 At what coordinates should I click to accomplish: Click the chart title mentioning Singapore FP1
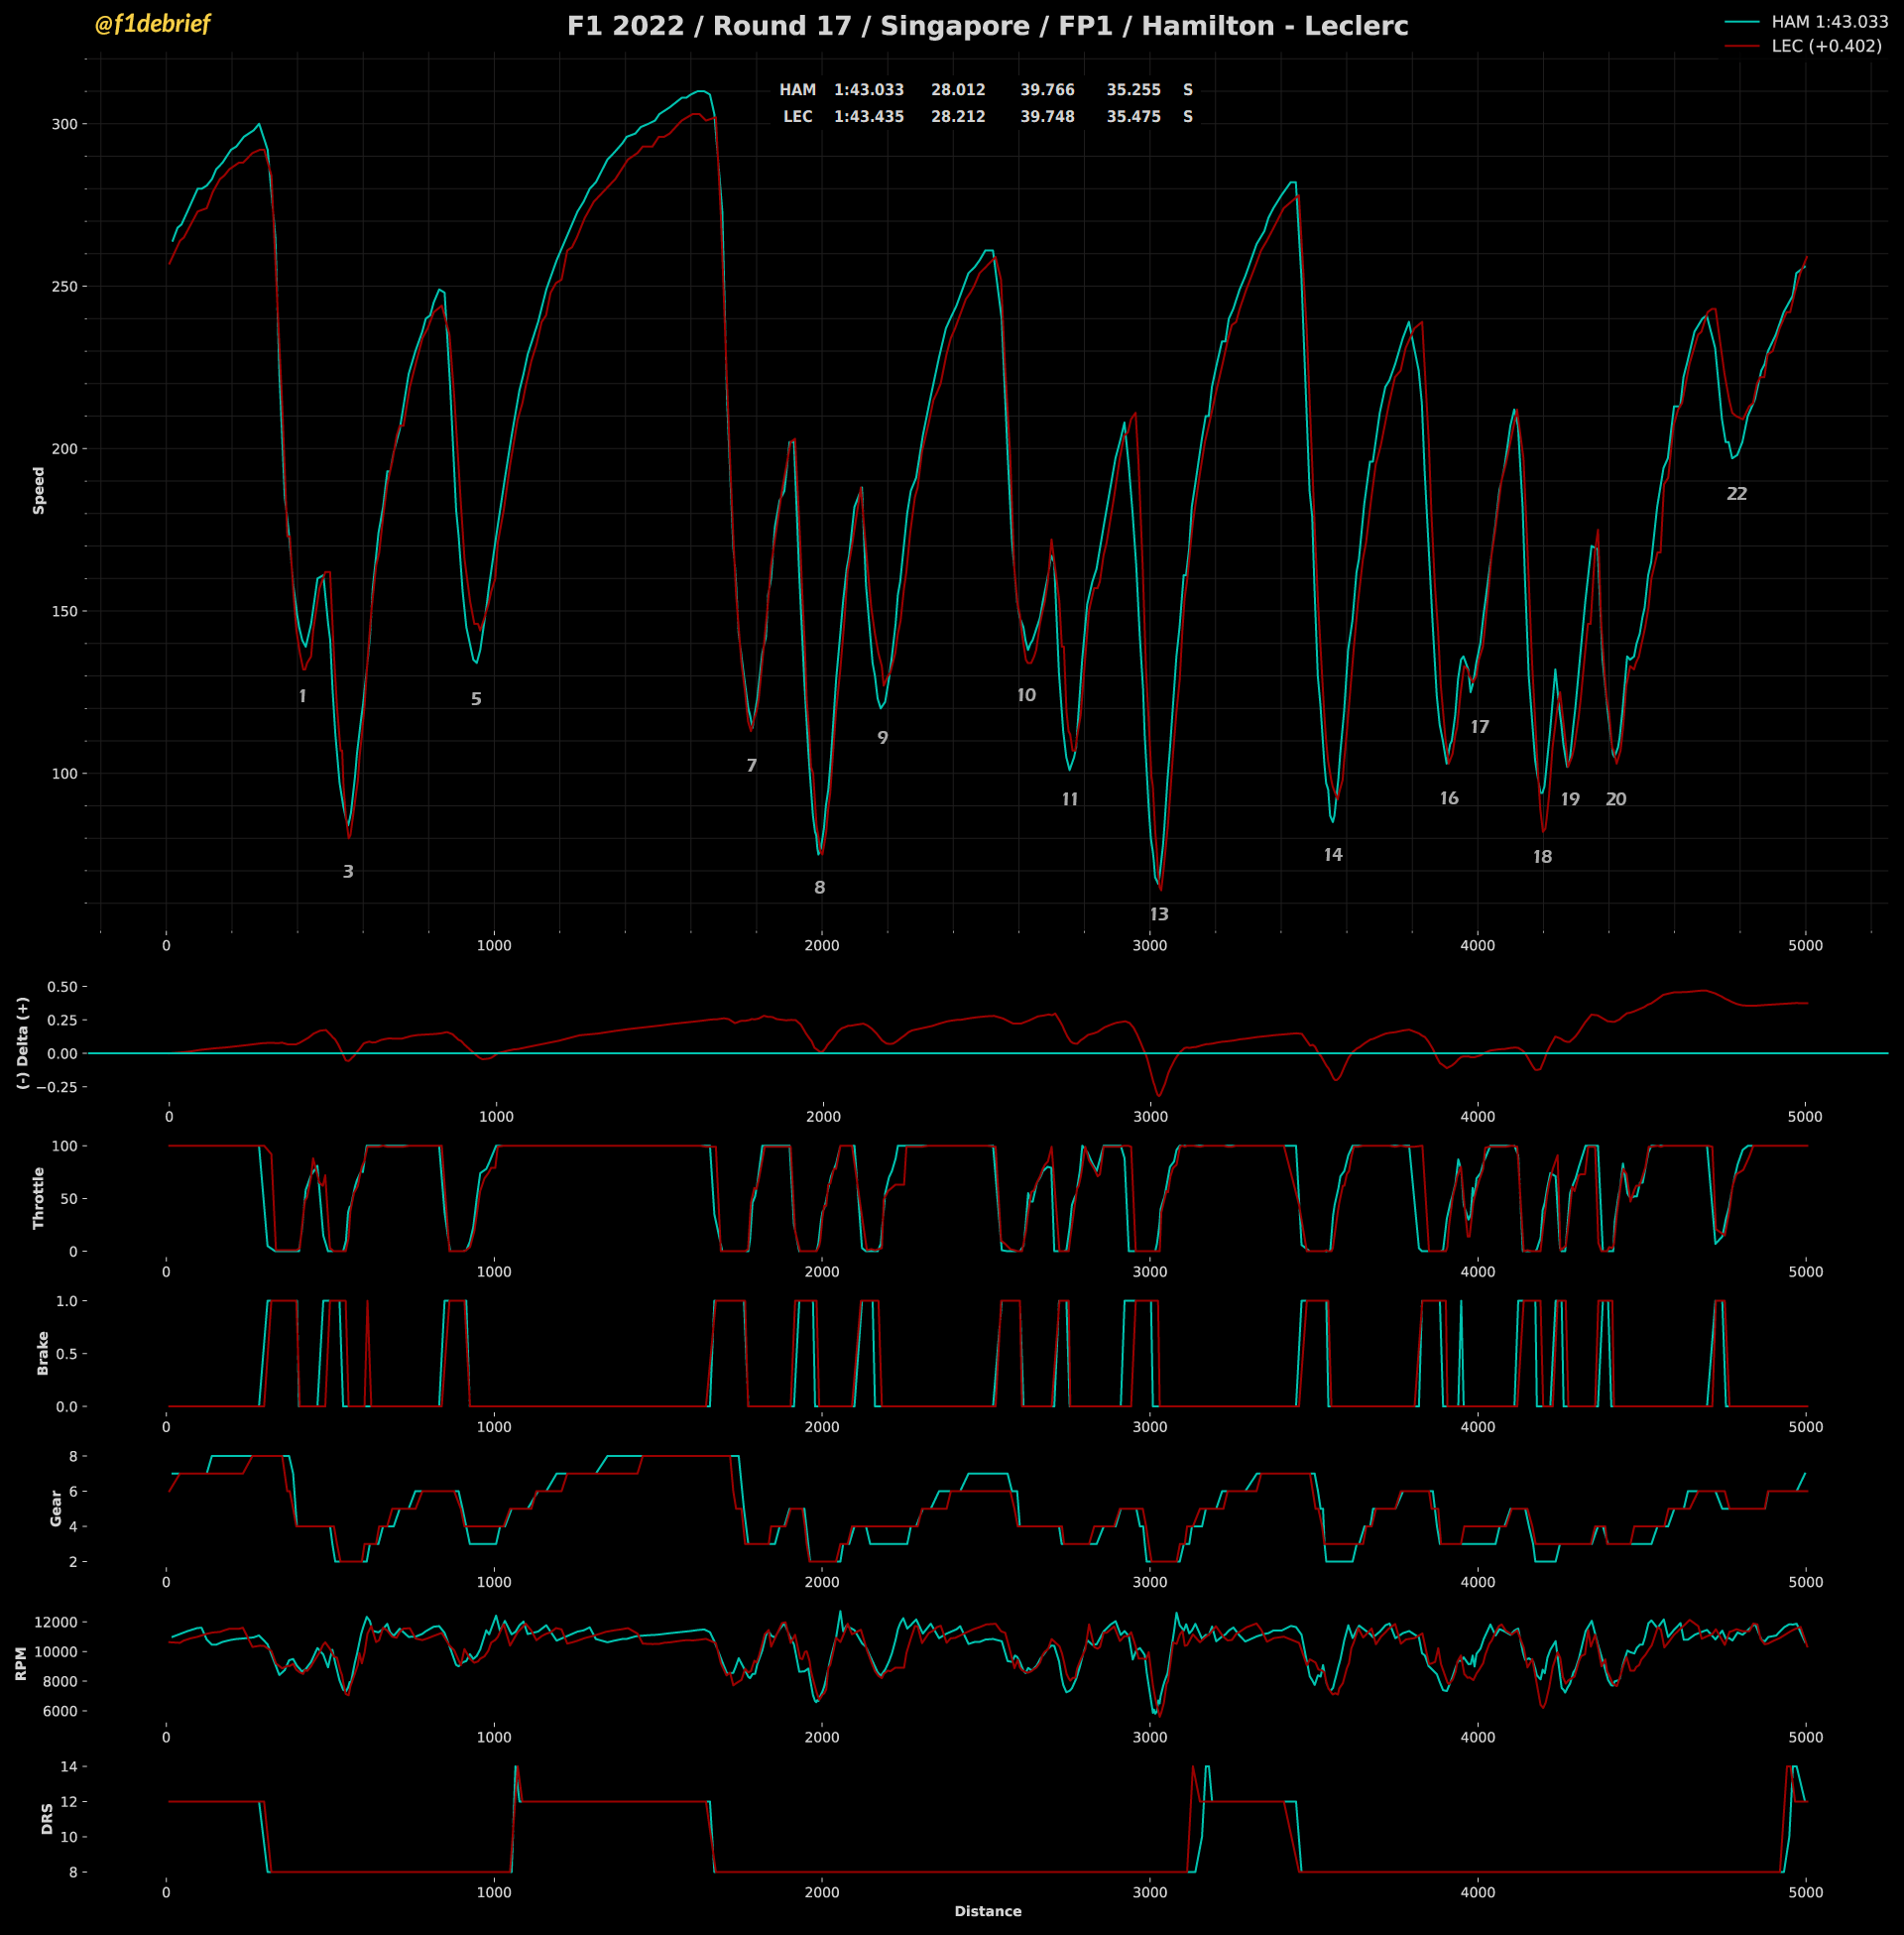(987, 26)
